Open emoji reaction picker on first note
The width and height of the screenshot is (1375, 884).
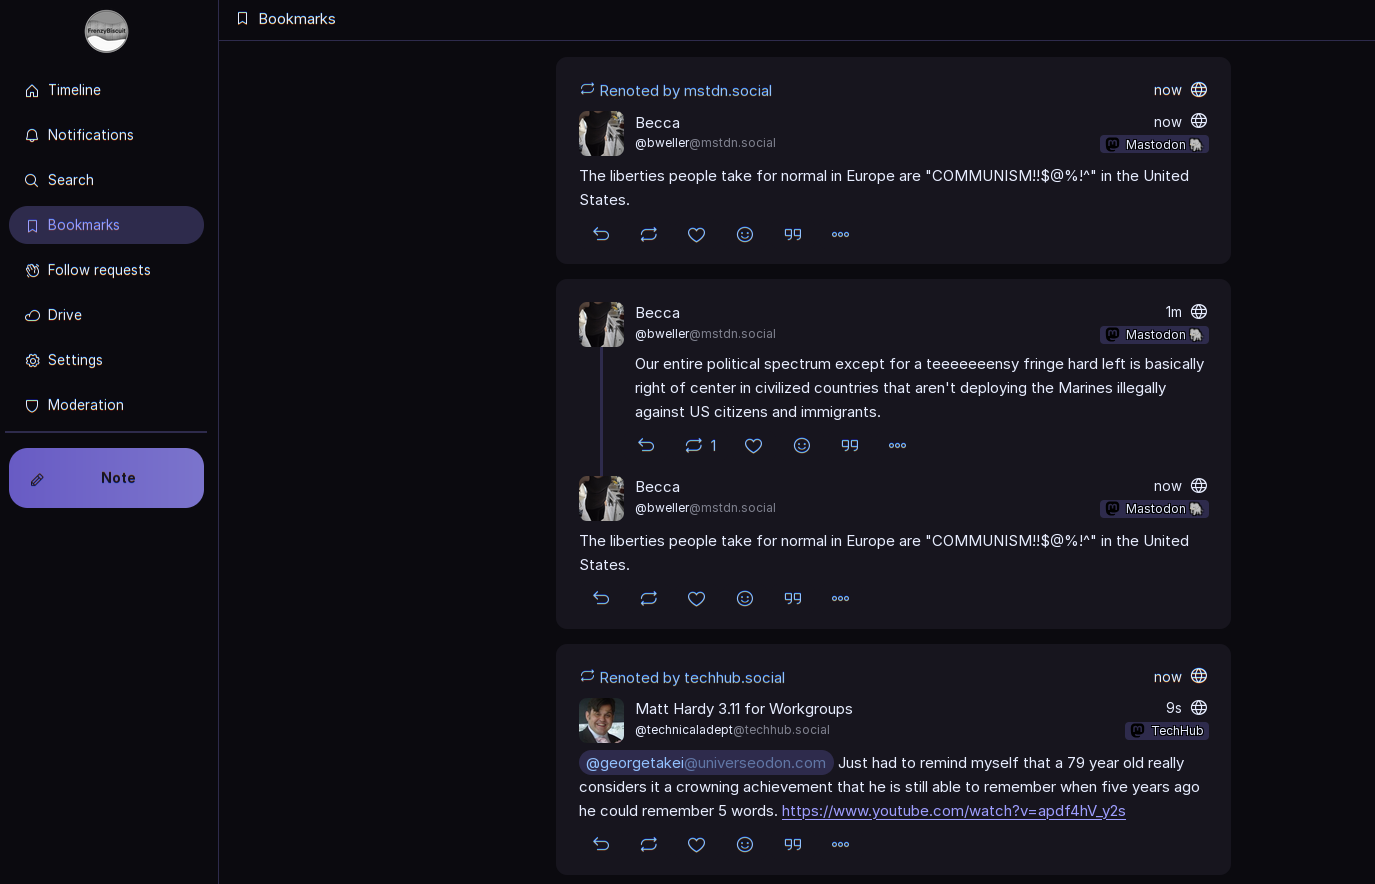click(x=745, y=234)
